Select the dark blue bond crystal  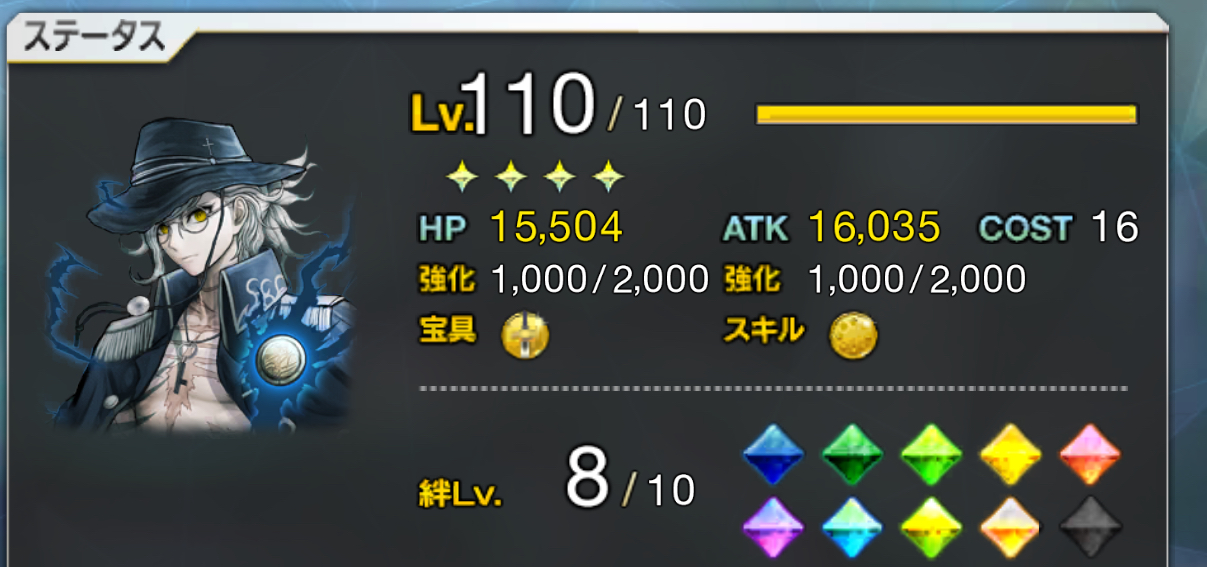[773, 455]
